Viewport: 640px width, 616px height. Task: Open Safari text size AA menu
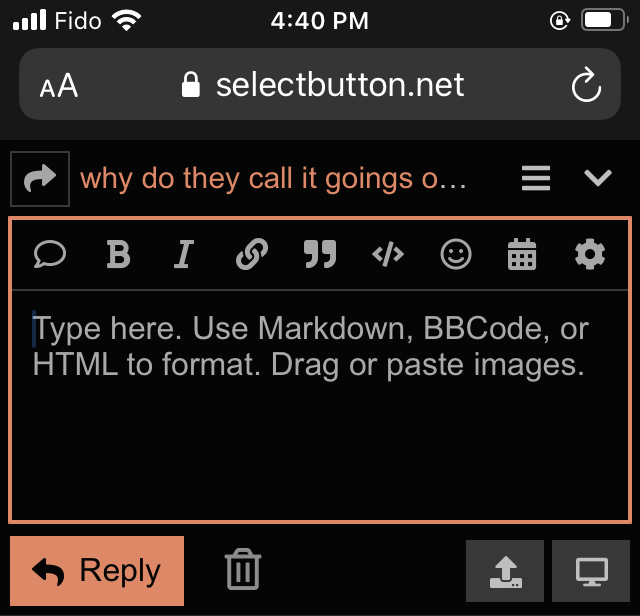point(58,86)
